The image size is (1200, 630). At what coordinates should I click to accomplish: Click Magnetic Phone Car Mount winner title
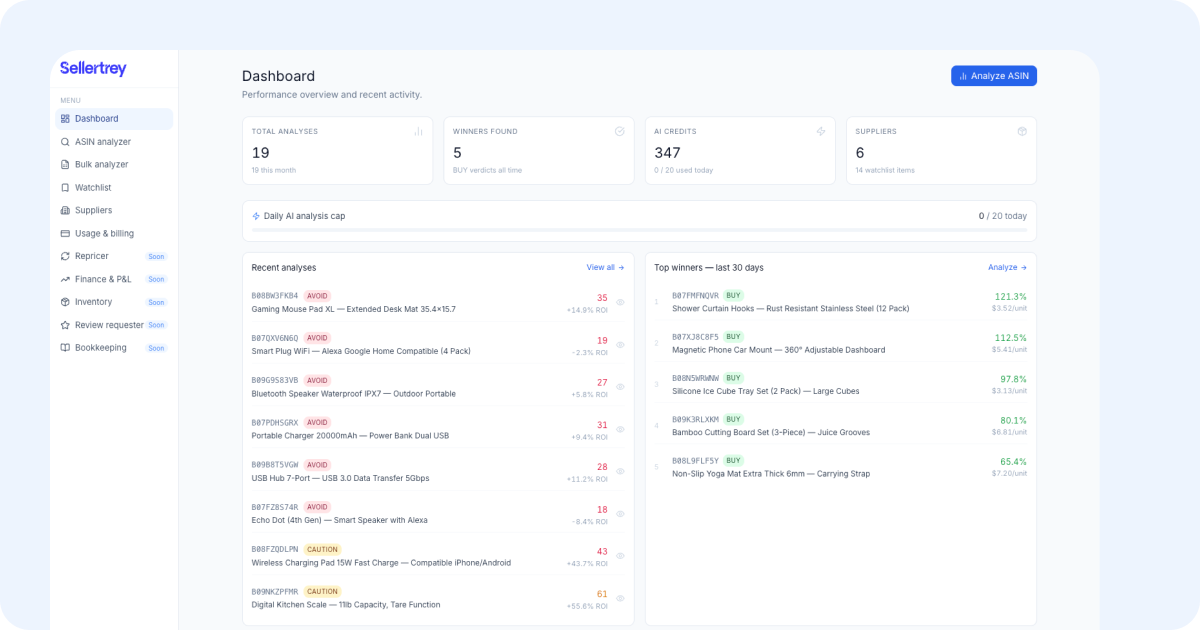click(778, 350)
